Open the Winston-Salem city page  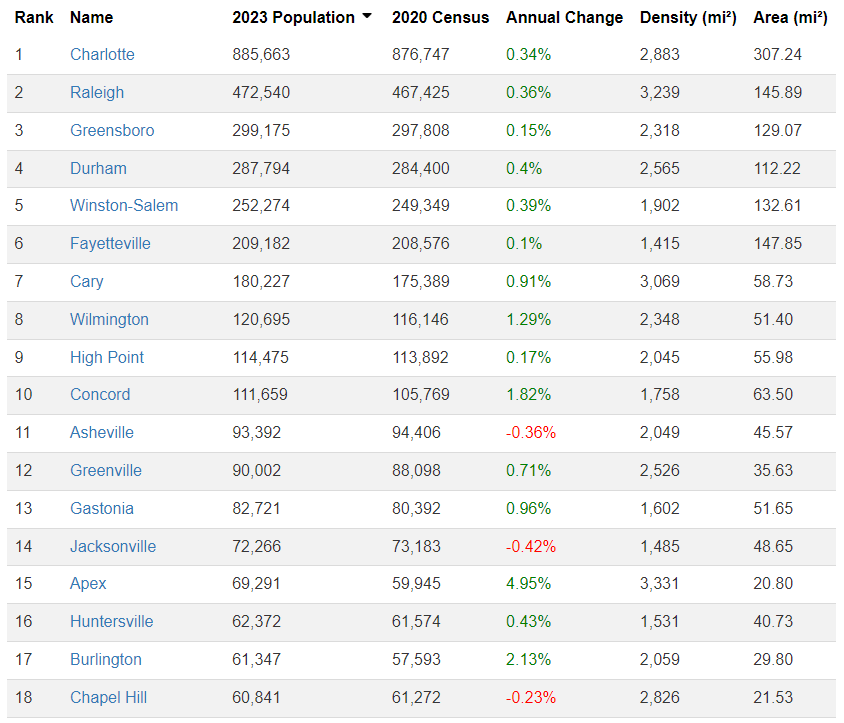(x=124, y=205)
